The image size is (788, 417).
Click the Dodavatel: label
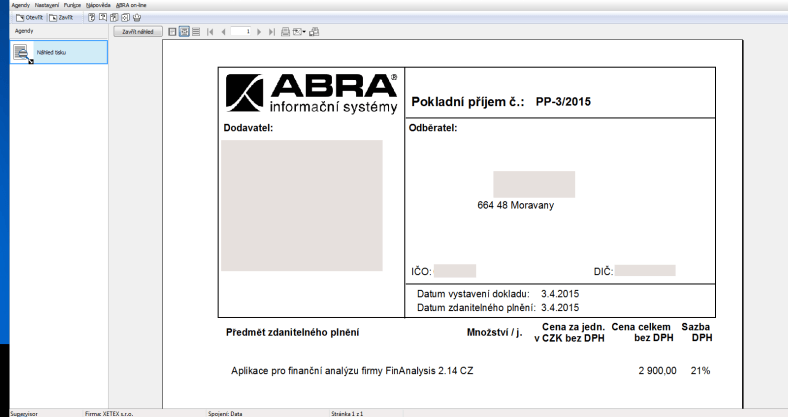[x=248, y=128]
